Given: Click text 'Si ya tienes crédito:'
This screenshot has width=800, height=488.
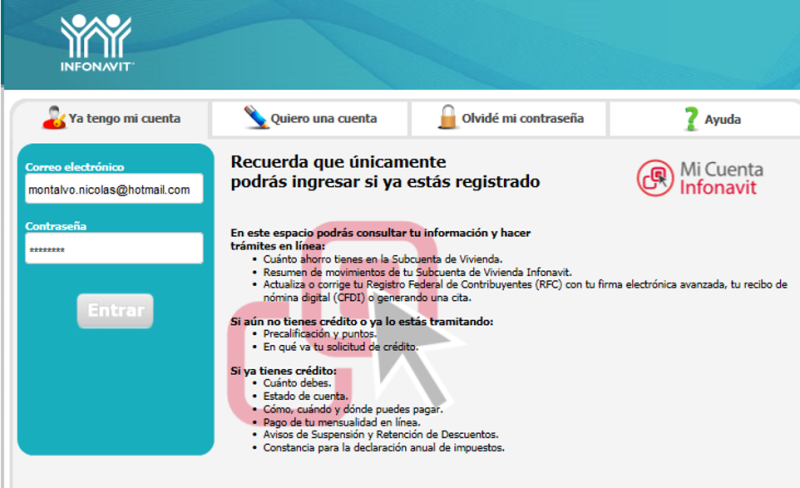Looking at the screenshot, I should (283, 371).
